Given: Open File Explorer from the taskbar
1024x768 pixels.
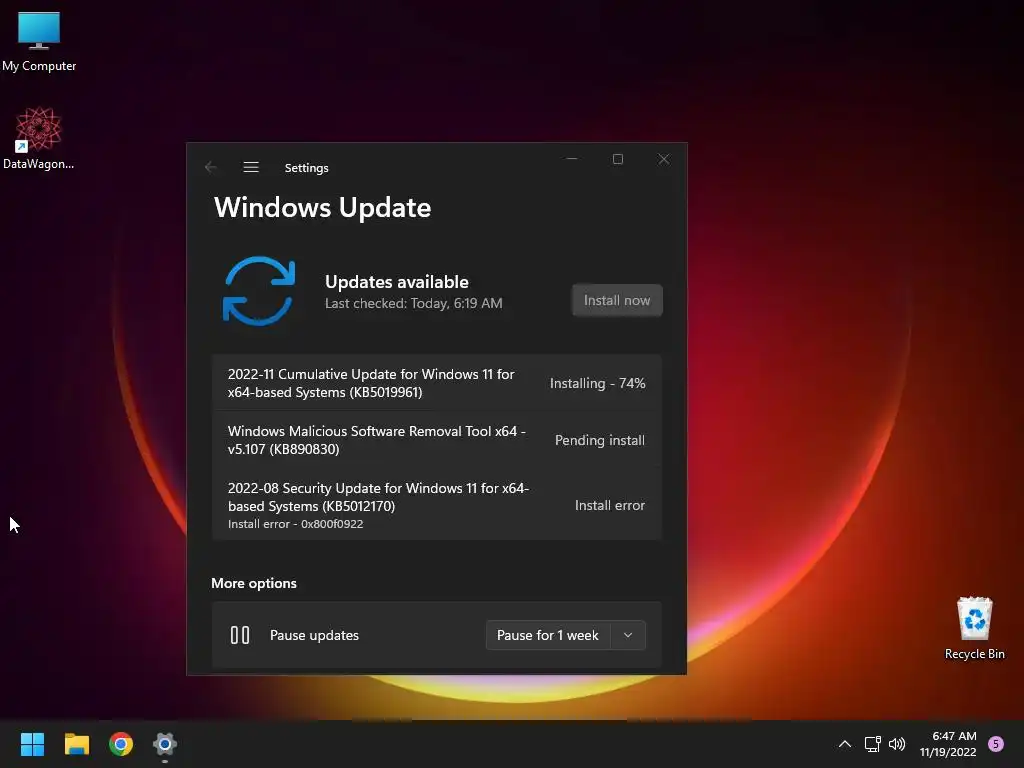Looking at the screenshot, I should (76, 744).
